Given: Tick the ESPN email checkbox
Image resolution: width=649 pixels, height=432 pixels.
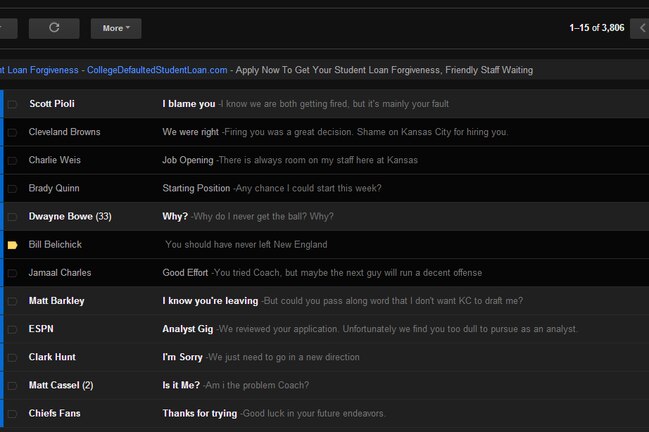Looking at the screenshot, I should pyautogui.click(x=12, y=329).
